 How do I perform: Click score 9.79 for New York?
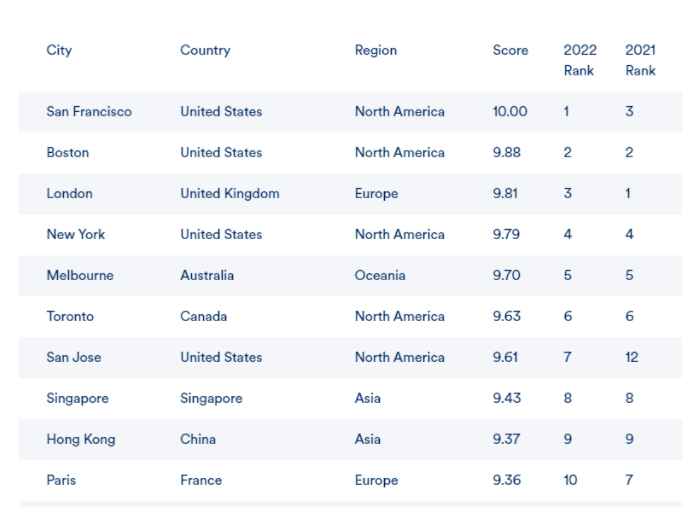point(506,234)
